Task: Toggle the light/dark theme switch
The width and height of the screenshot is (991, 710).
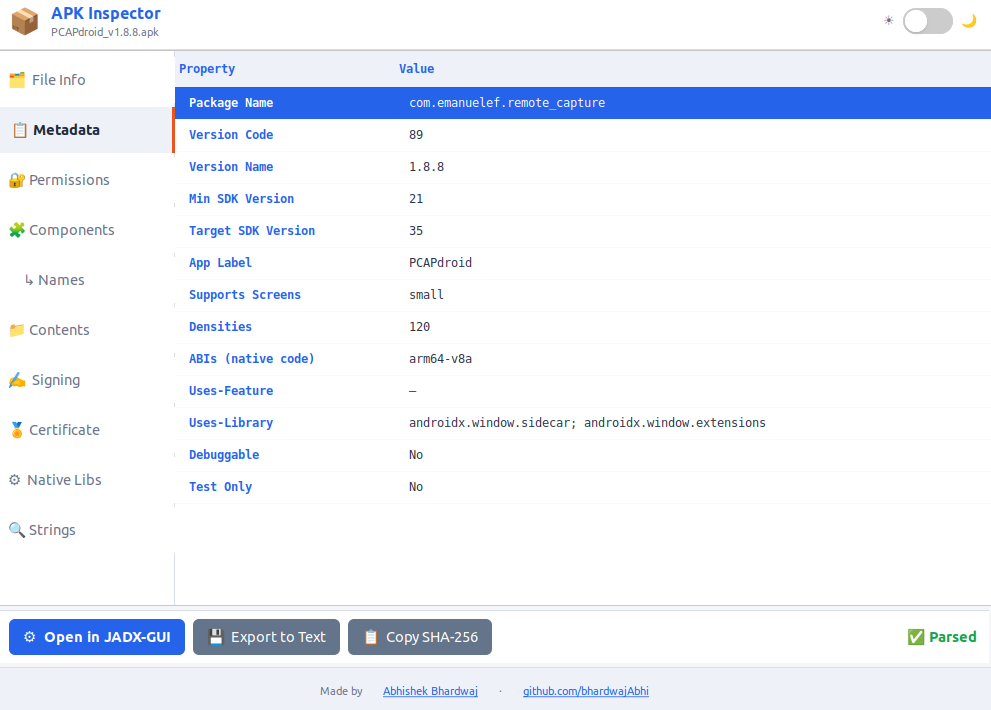Action: [927, 21]
